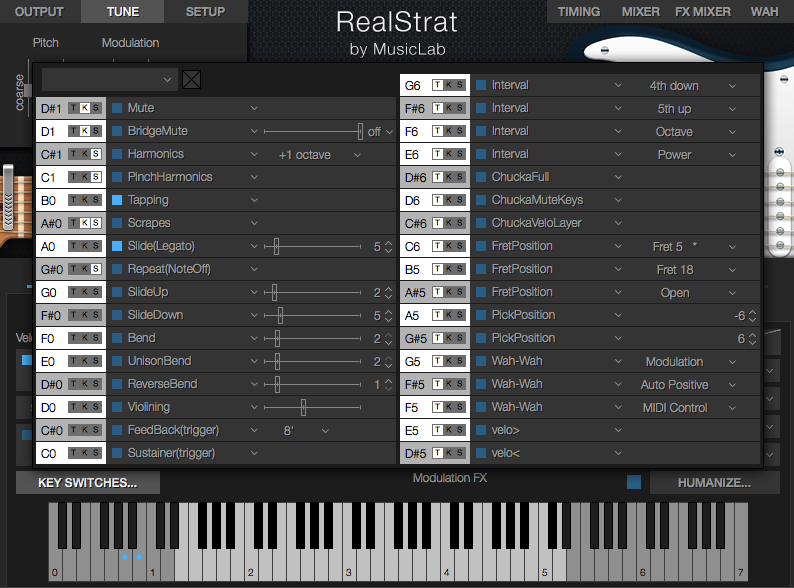
Task: Click T mode button on C6 row
Action: tap(437, 246)
